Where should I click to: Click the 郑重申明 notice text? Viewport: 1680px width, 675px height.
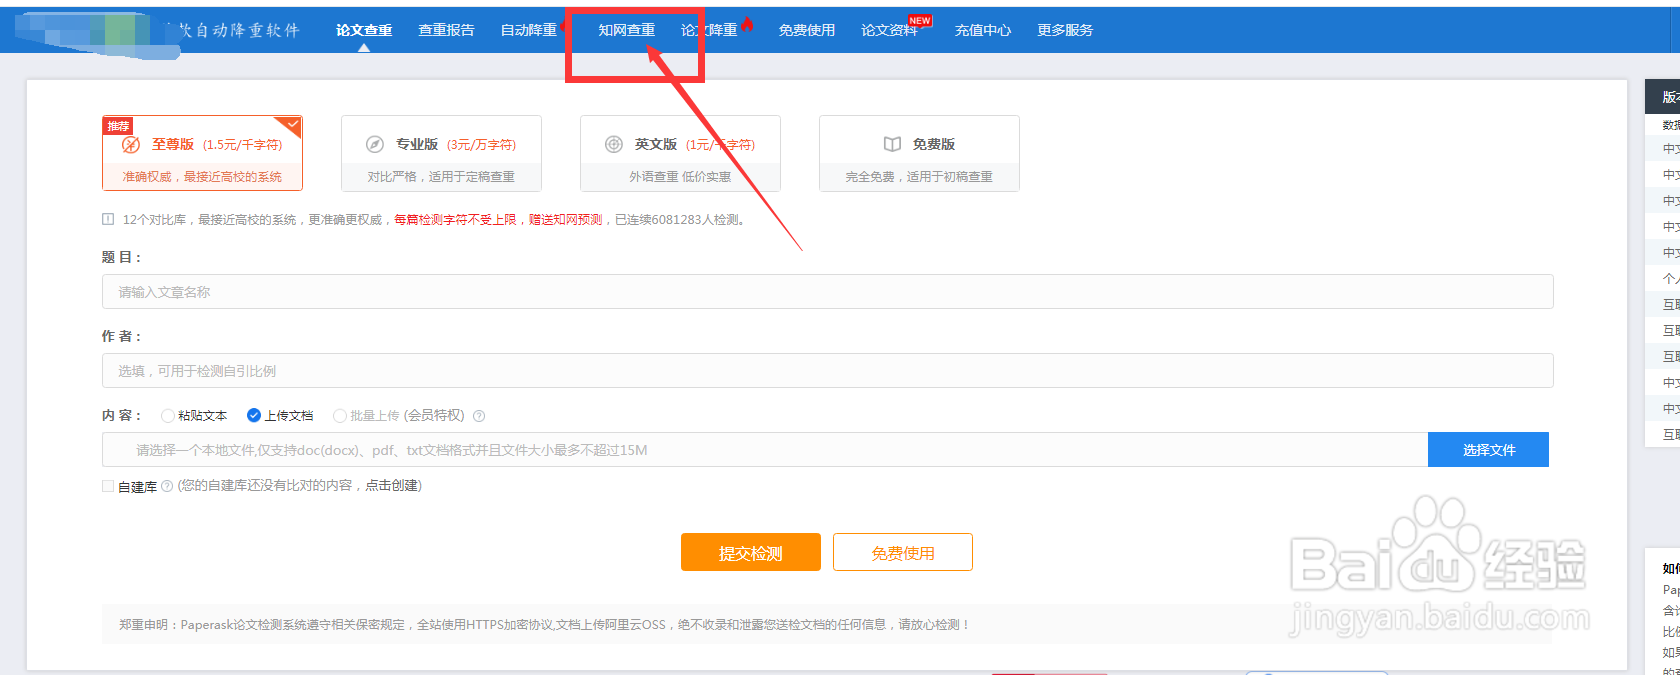(x=544, y=624)
